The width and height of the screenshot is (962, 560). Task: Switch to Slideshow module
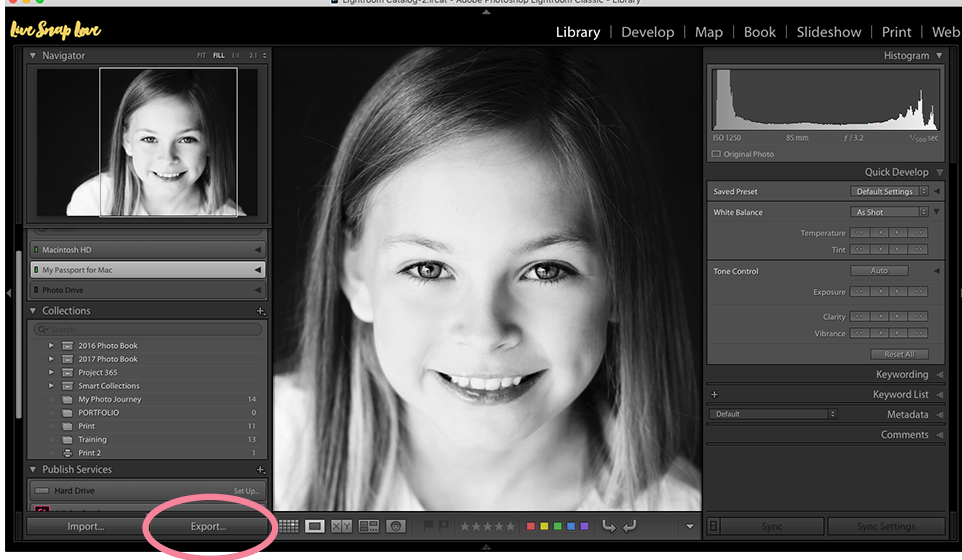pos(829,32)
